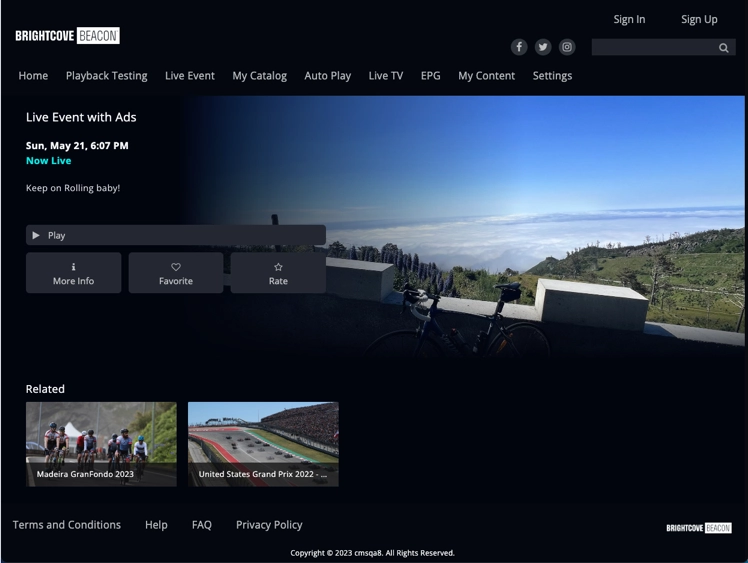Open the FAQ footer link

[202, 525]
